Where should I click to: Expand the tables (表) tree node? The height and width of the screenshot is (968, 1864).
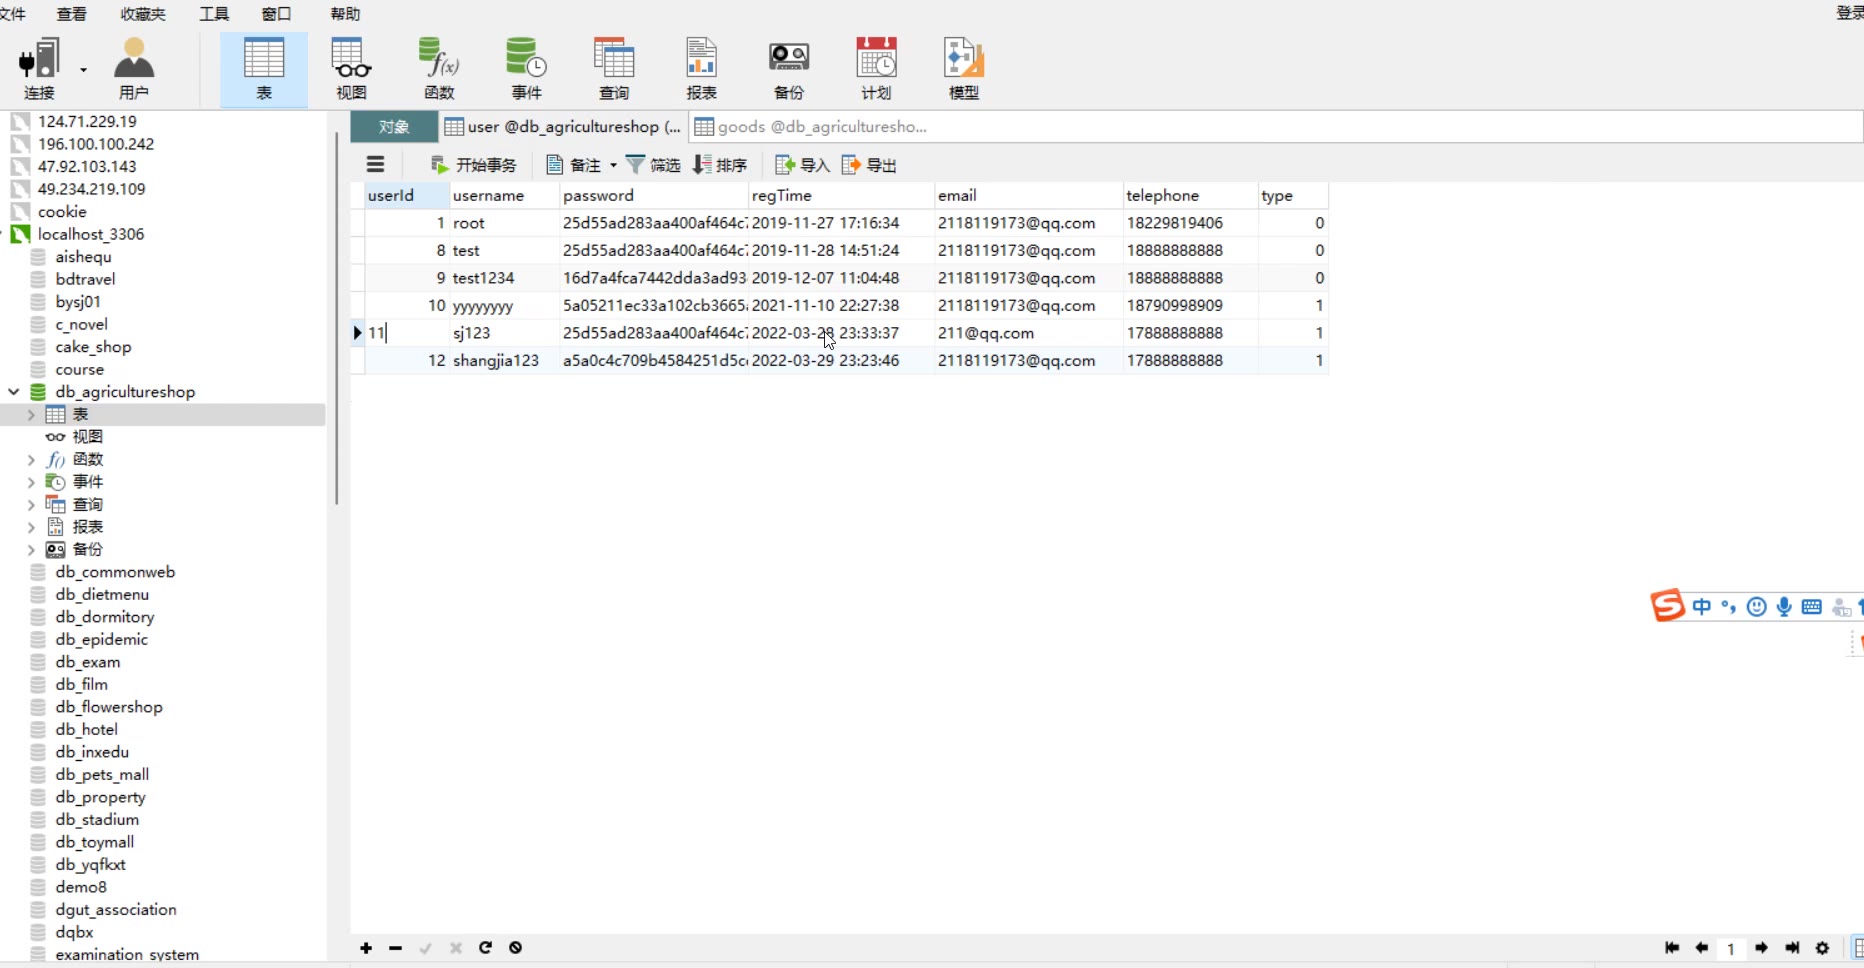31,415
